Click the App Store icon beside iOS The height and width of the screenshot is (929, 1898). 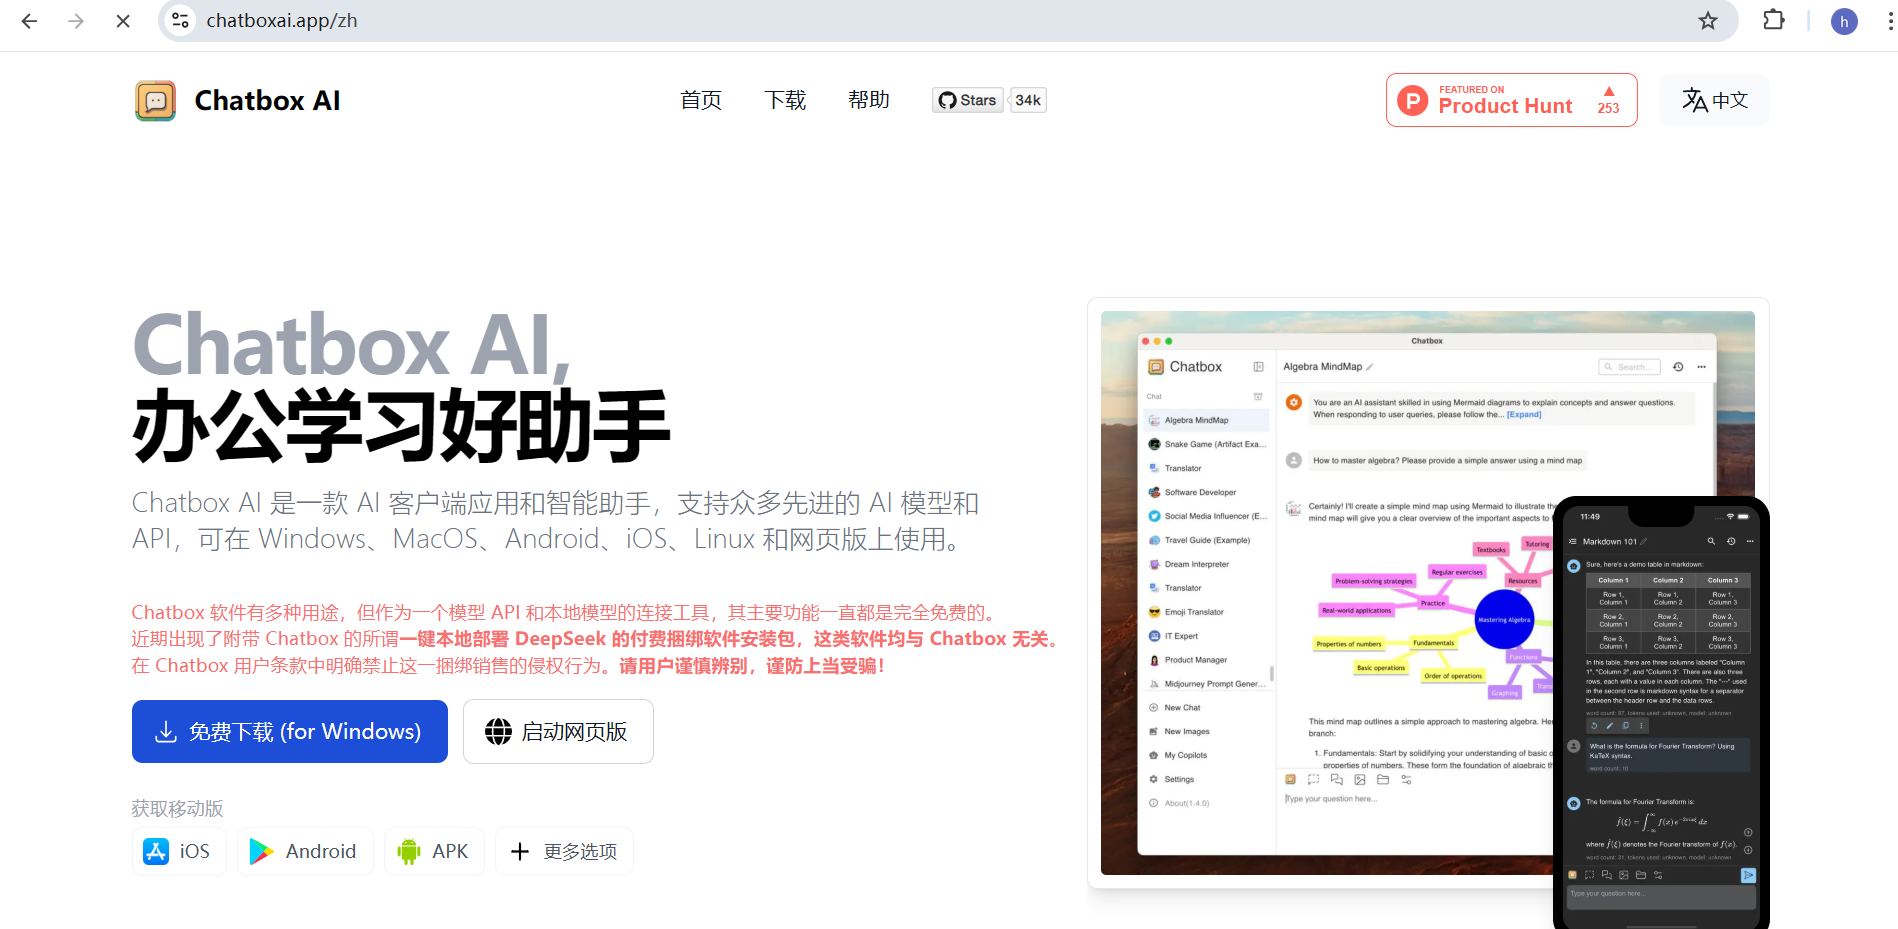(x=156, y=851)
